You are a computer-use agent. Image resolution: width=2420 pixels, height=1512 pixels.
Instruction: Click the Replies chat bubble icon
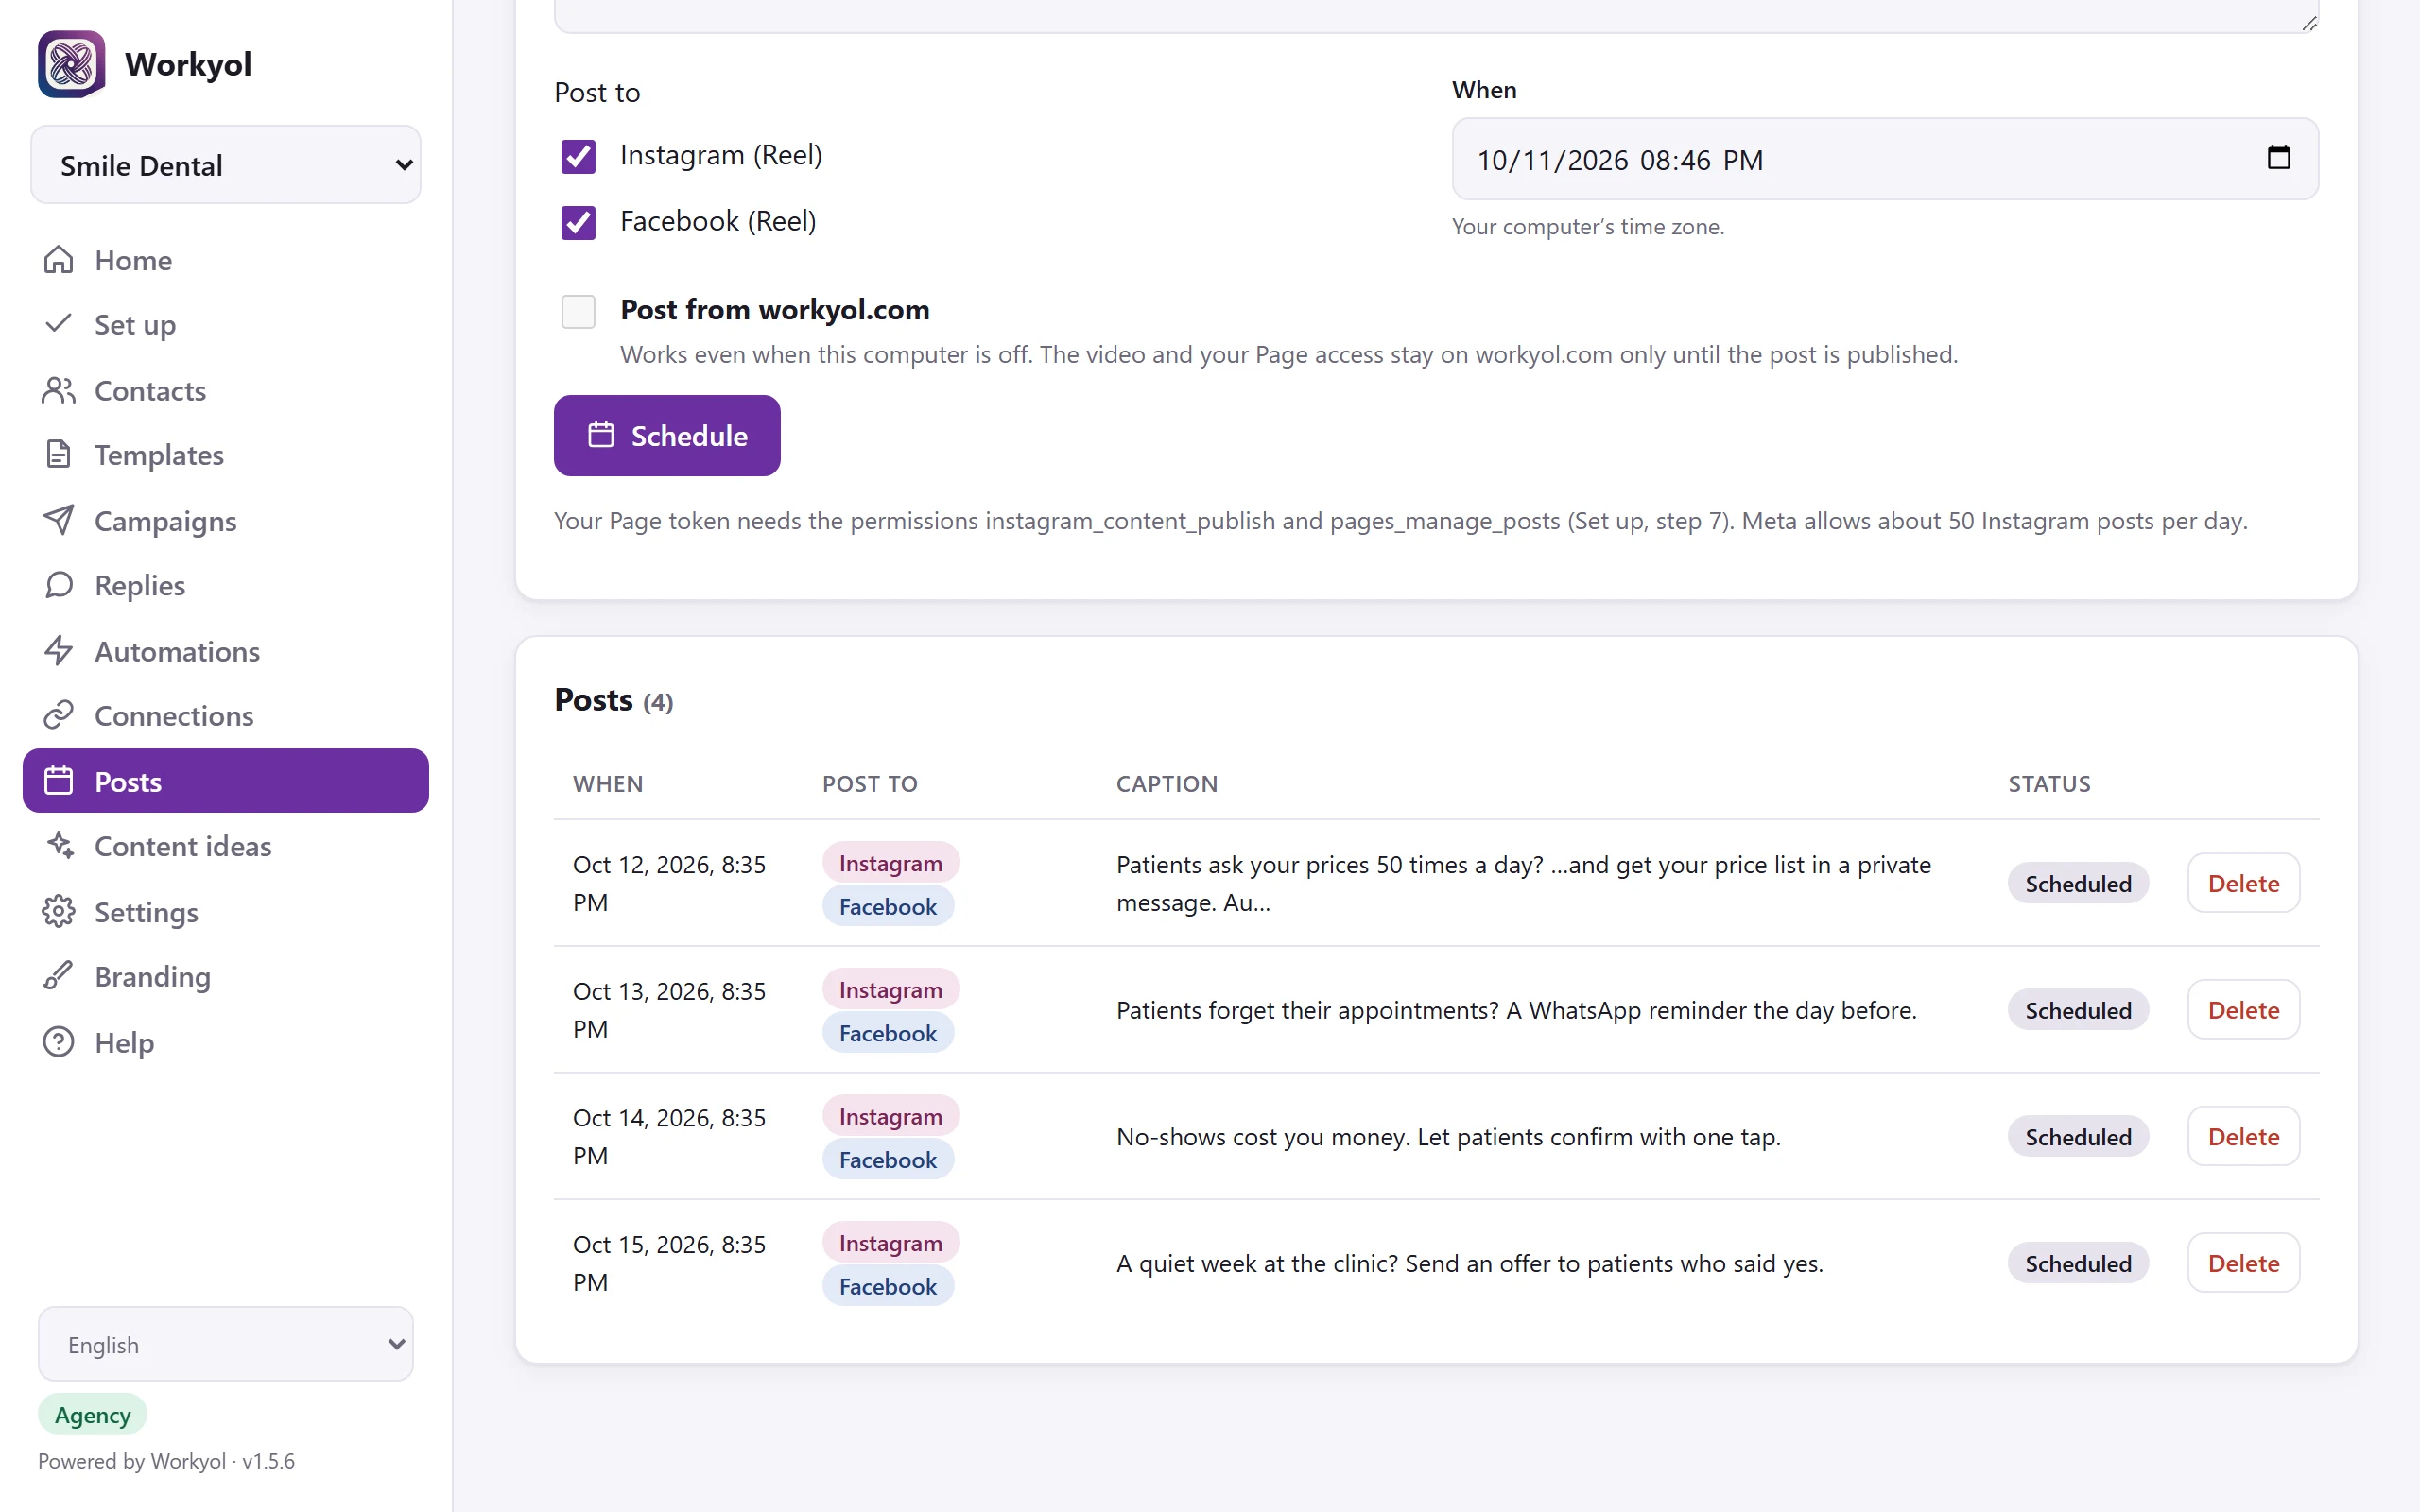[59, 585]
